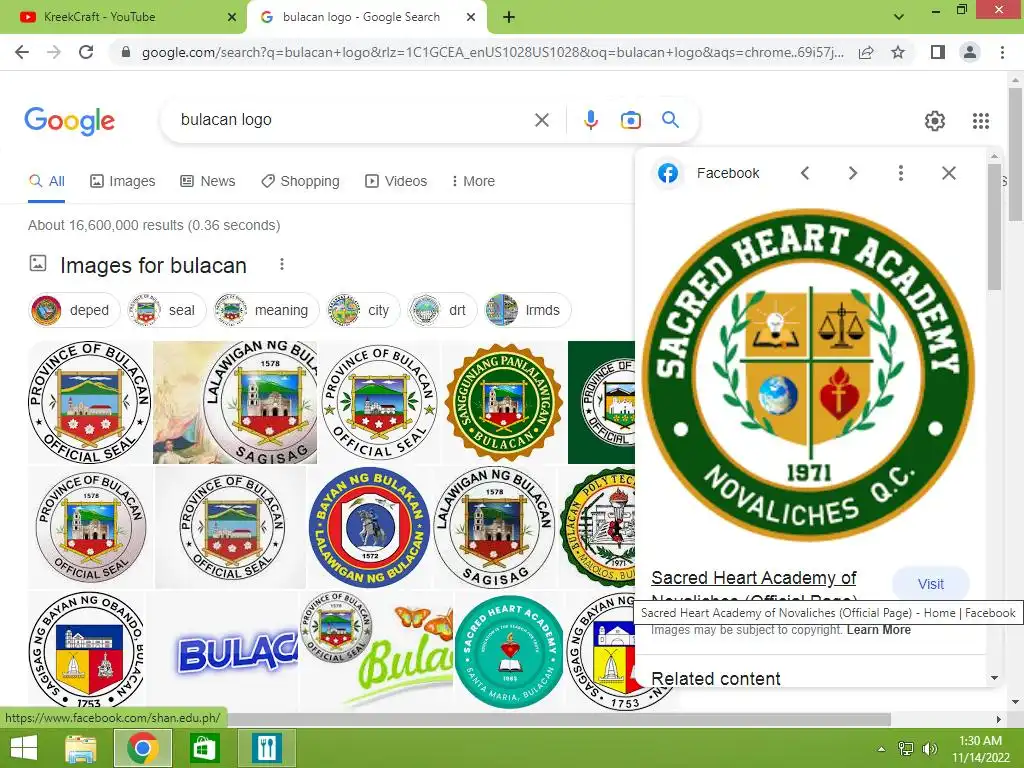The image size is (1024, 768).
Task: Click Images for bulacan heading
Action: (x=153, y=266)
